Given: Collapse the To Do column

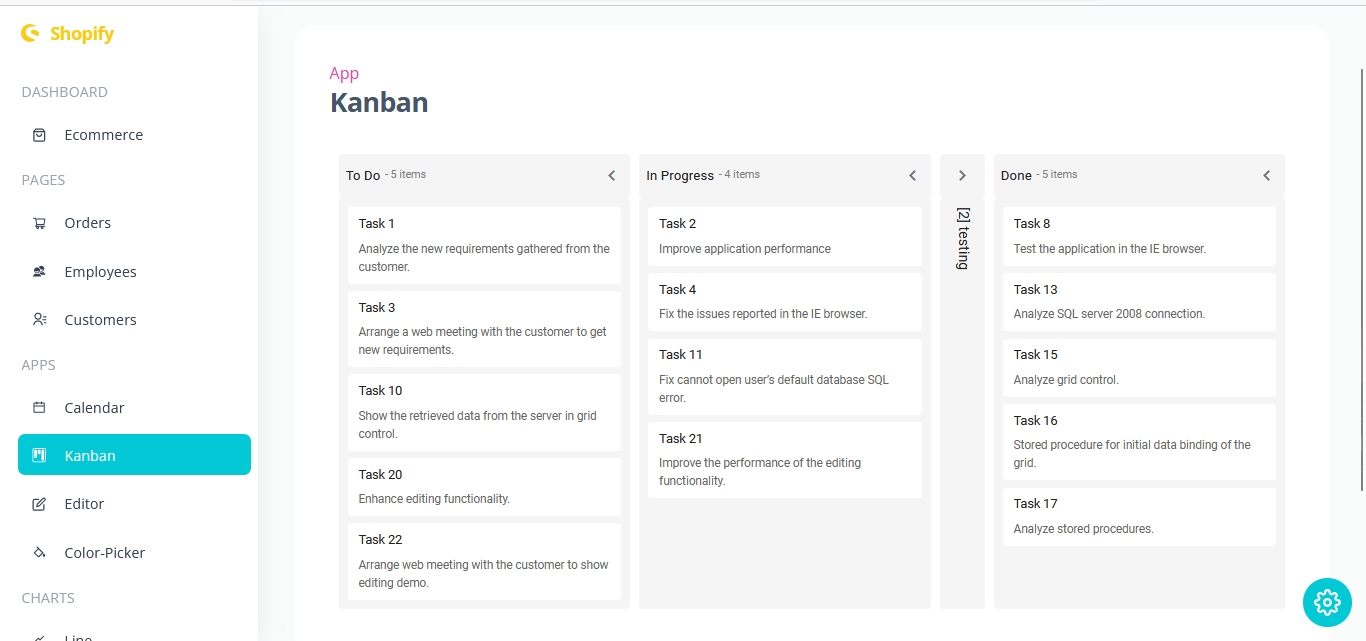Looking at the screenshot, I should (x=612, y=175).
